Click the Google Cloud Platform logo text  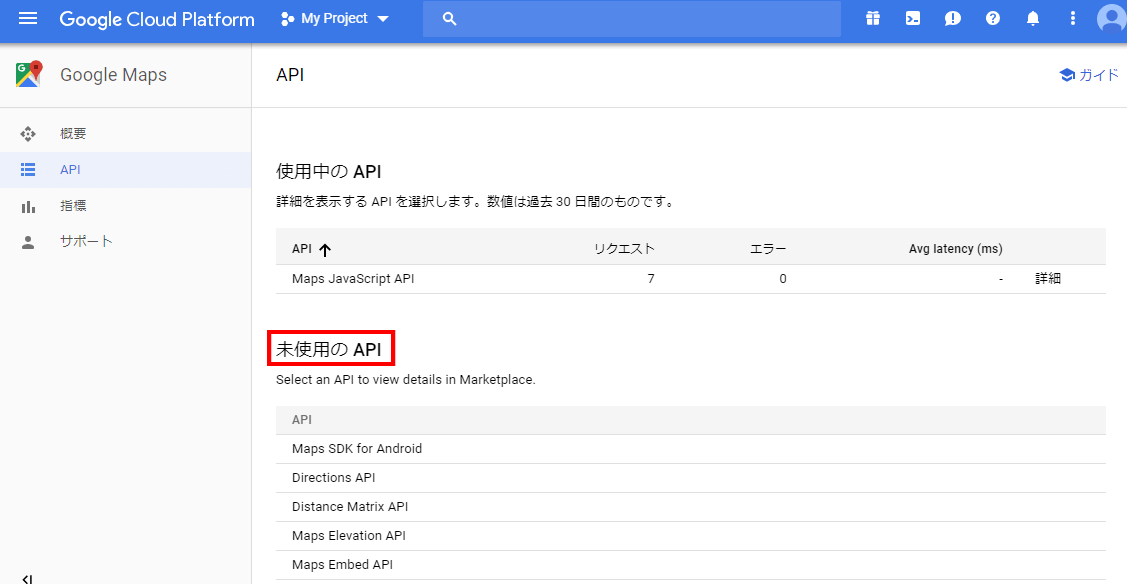click(x=157, y=19)
